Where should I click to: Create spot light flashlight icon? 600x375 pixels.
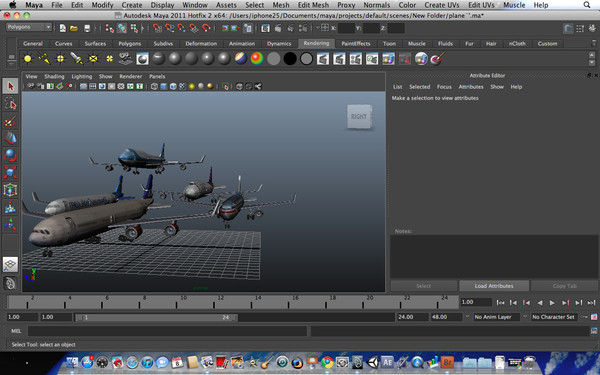pyautogui.click(x=77, y=59)
